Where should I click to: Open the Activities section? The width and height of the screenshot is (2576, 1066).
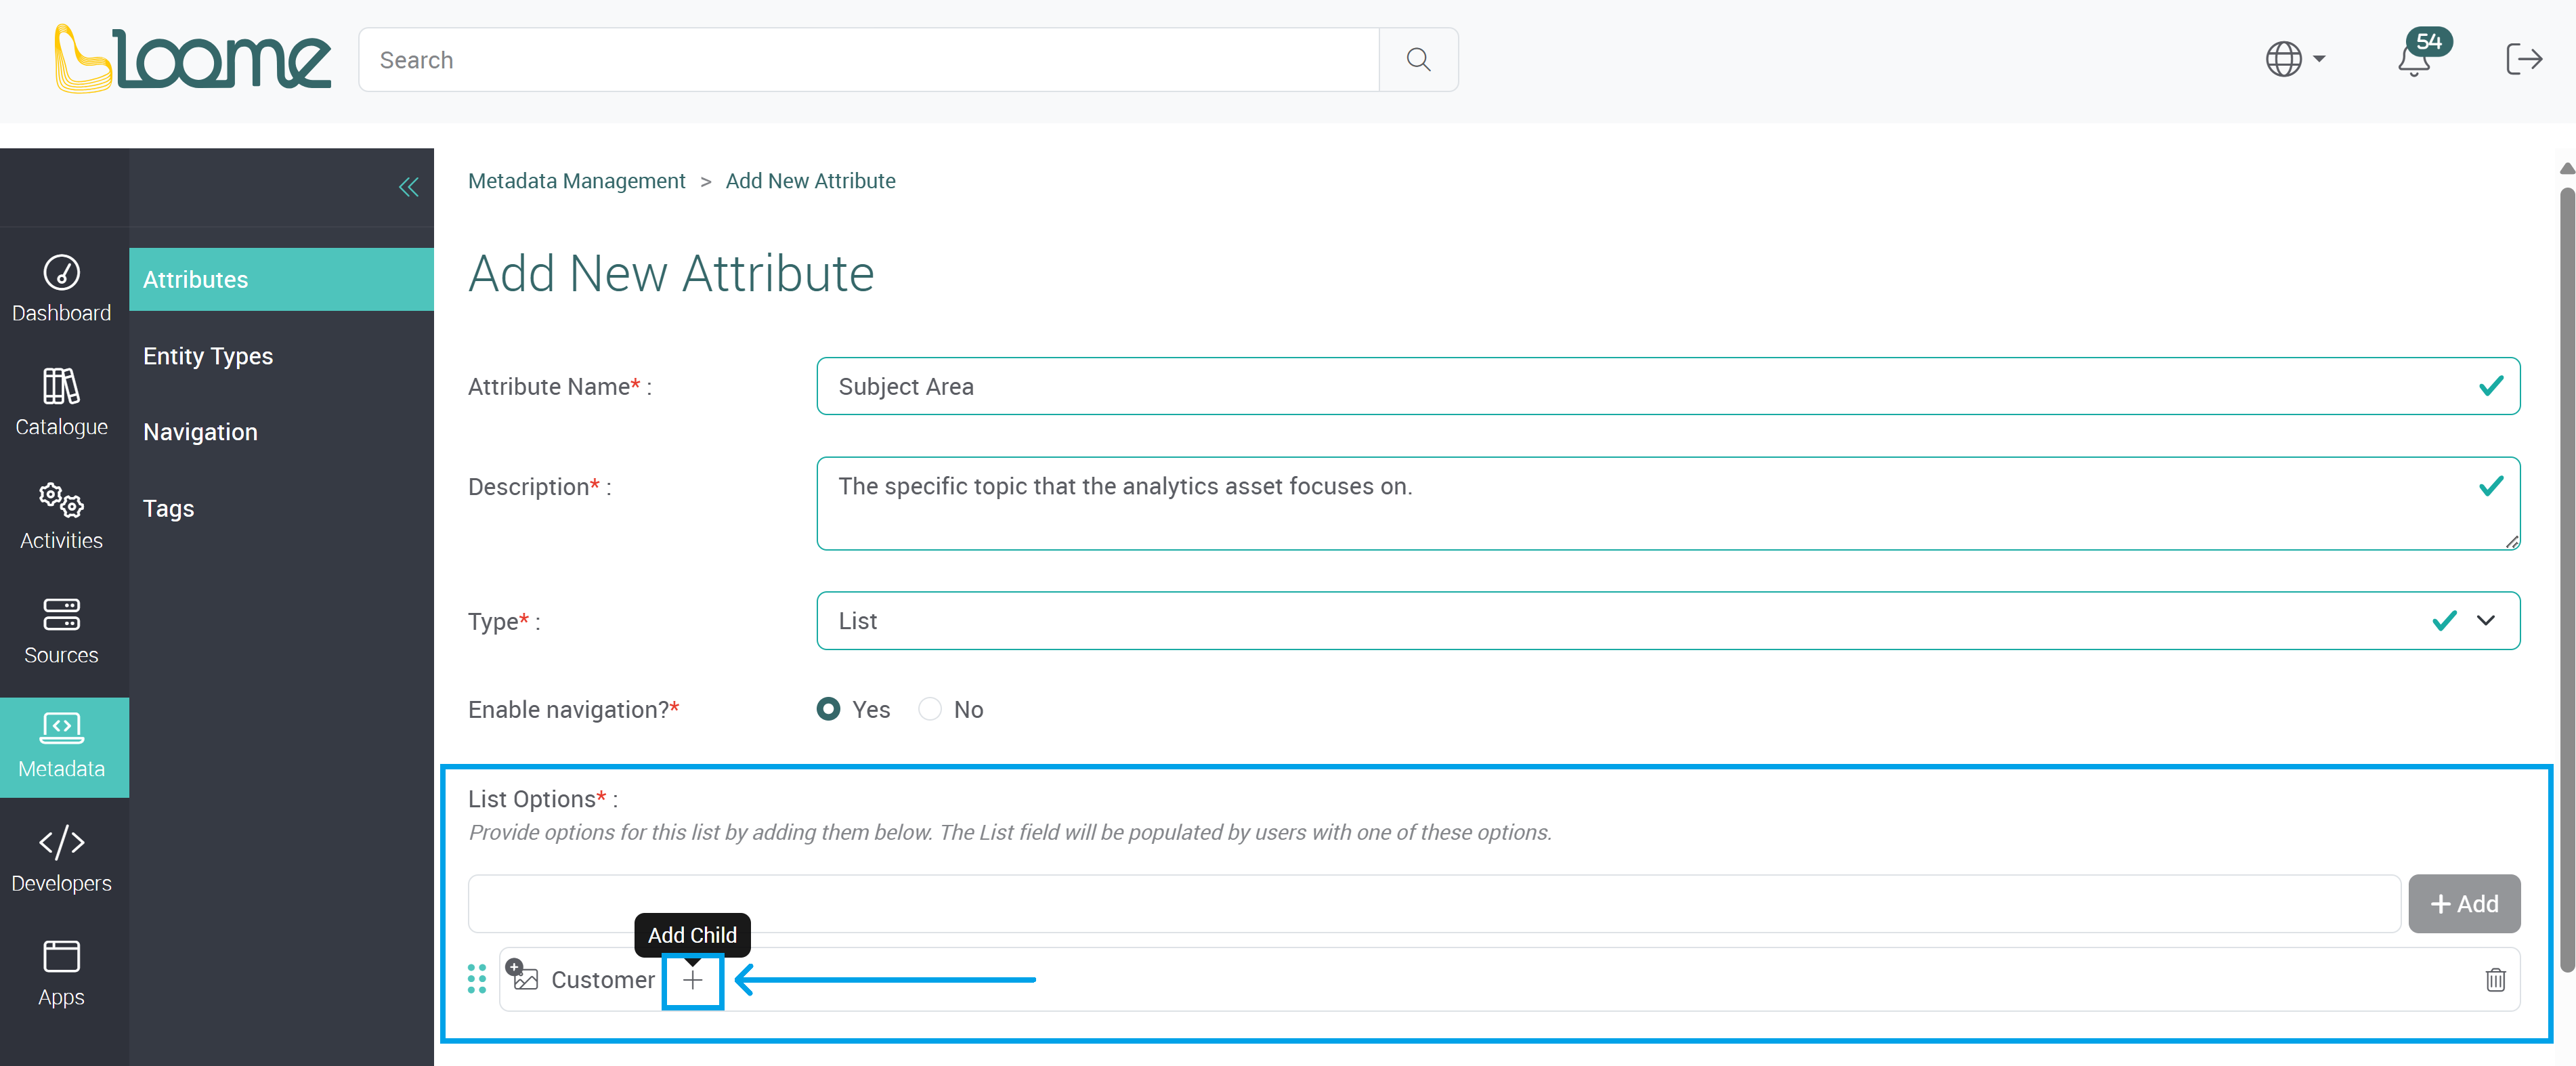pyautogui.click(x=62, y=516)
